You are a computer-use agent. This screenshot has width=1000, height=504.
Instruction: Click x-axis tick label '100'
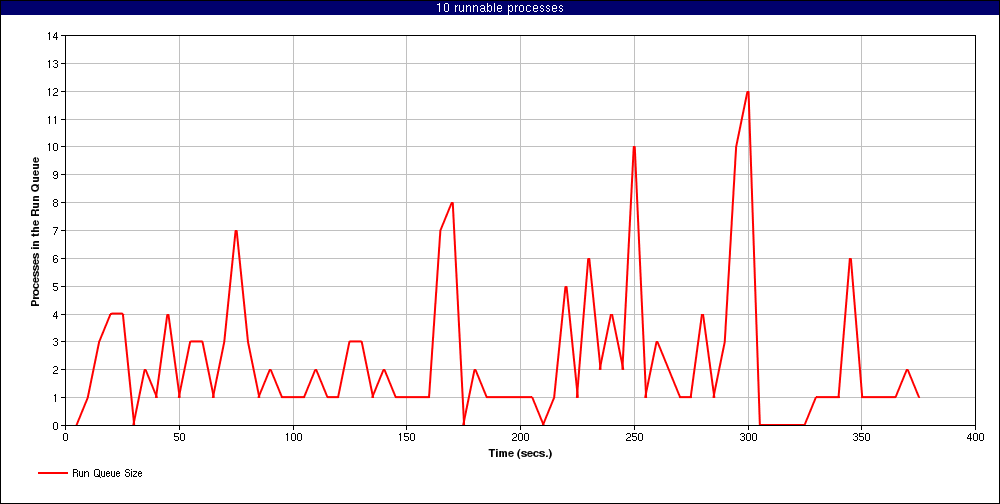293,438
